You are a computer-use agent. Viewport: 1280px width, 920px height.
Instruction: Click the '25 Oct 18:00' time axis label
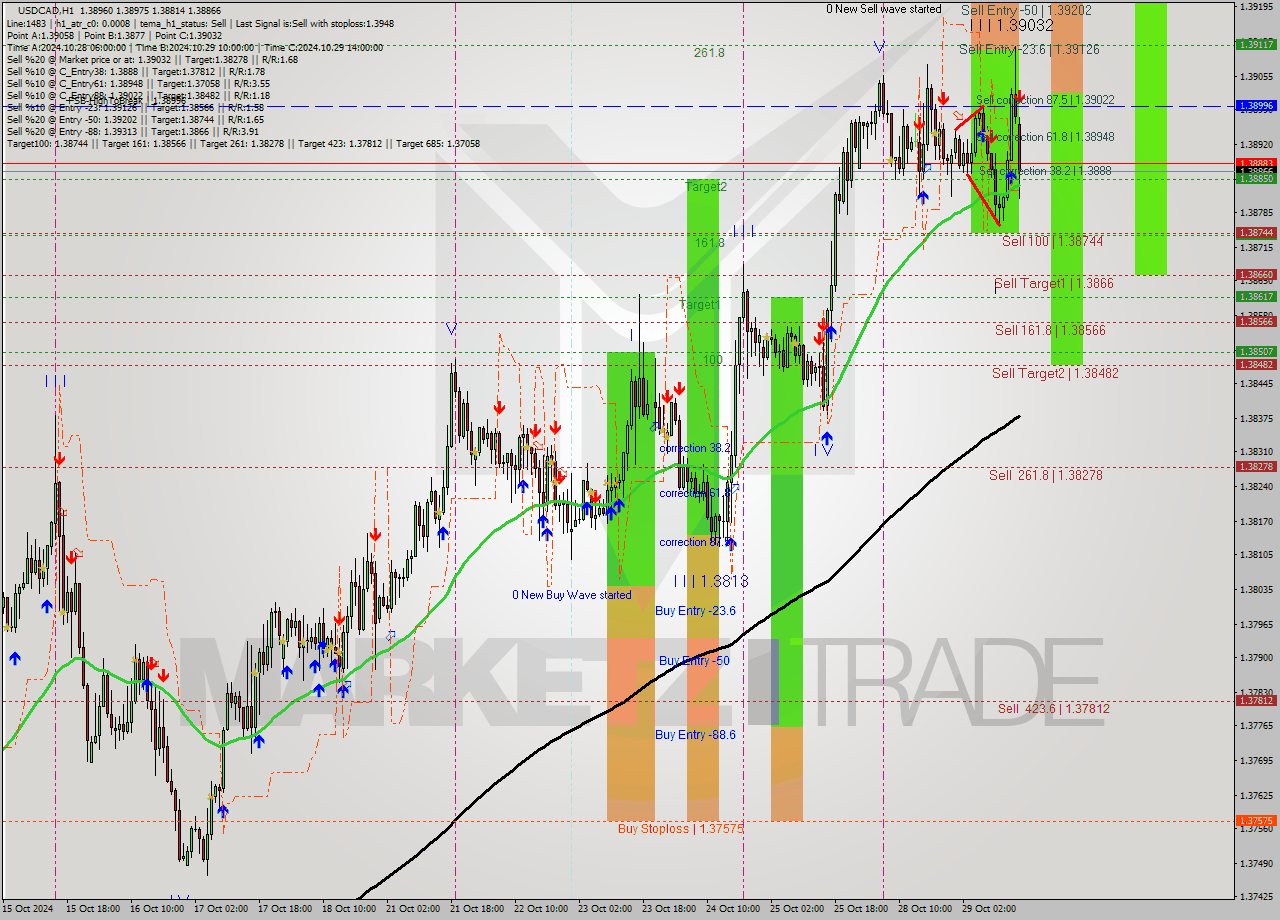point(861,909)
